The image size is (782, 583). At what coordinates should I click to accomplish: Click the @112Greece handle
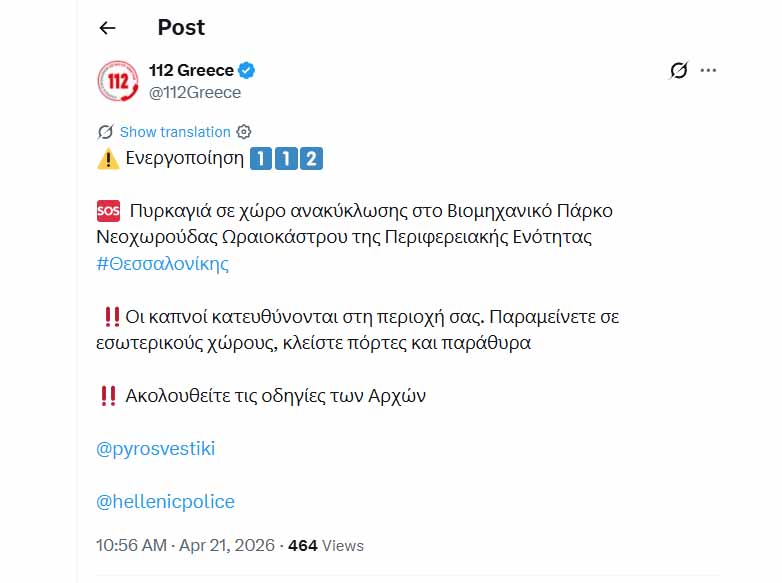tap(195, 93)
